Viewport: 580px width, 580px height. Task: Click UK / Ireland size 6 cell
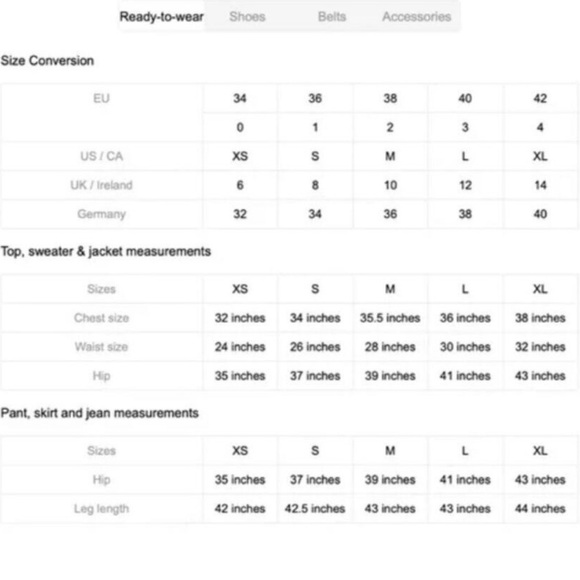point(240,185)
